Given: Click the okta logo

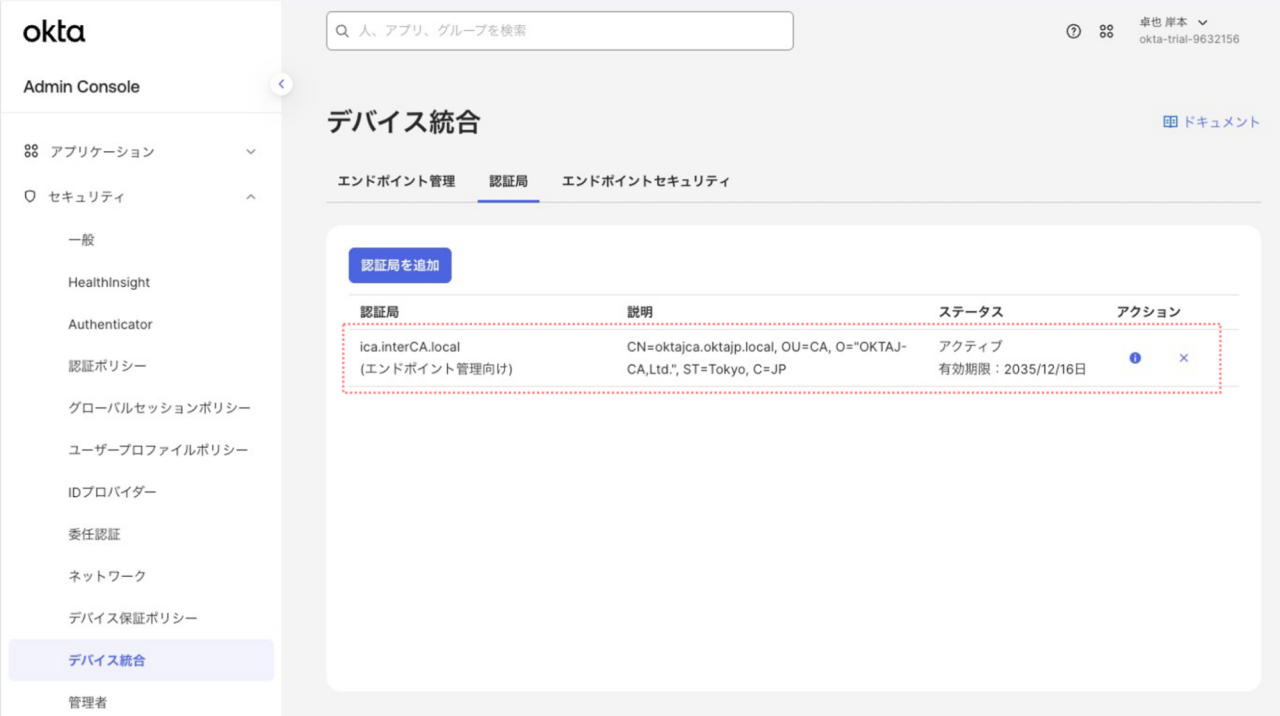Looking at the screenshot, I should point(54,32).
